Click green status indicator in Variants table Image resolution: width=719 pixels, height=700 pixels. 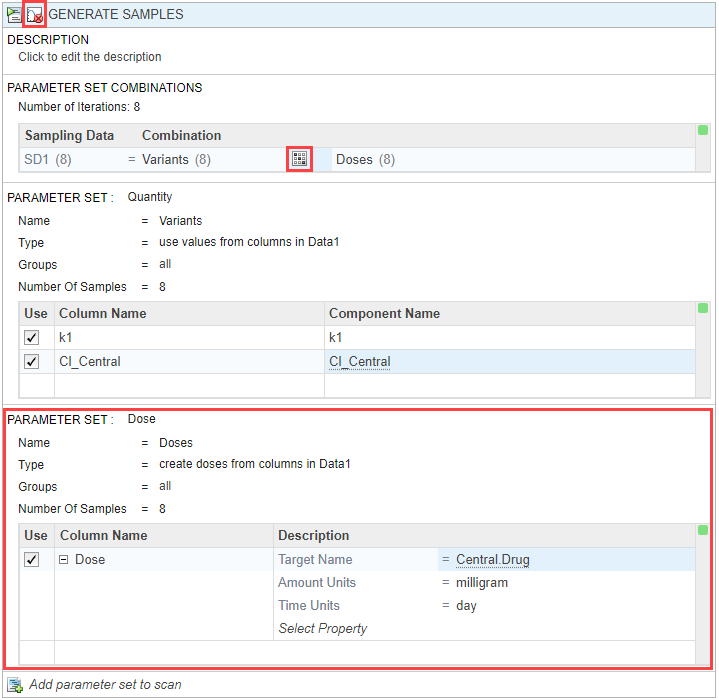tap(702, 308)
